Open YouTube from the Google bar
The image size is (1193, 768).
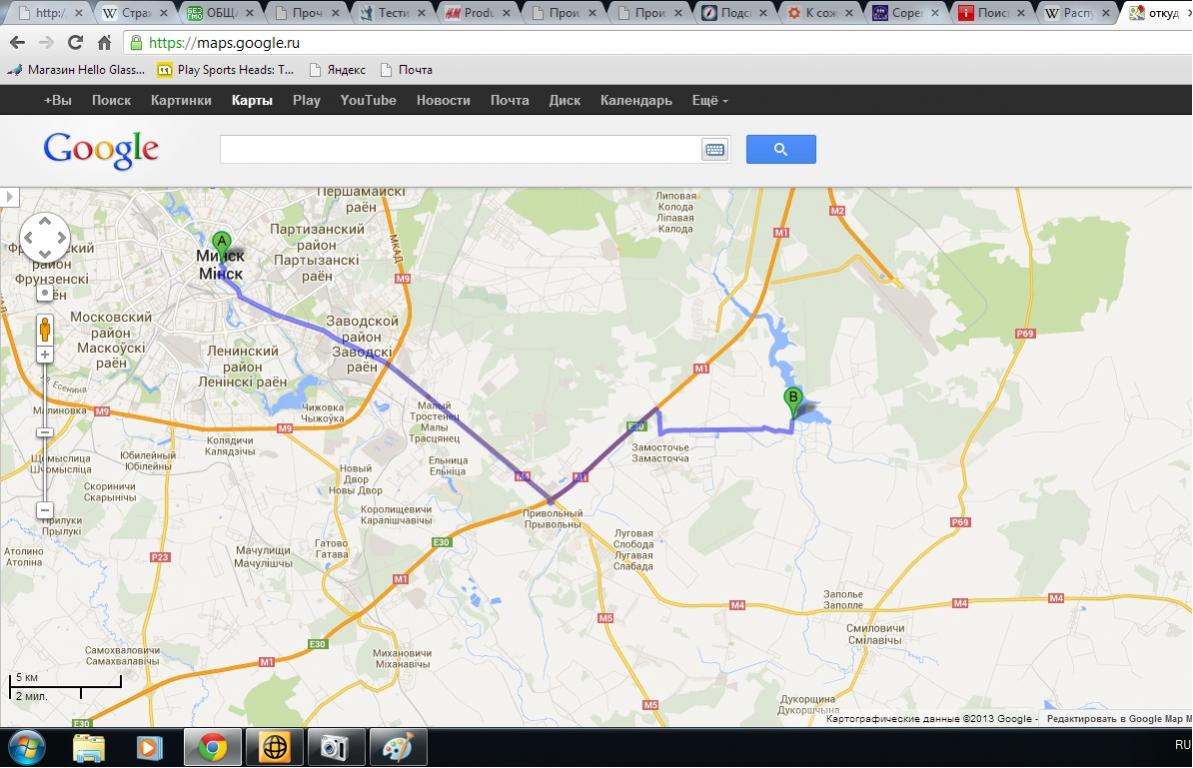pyautogui.click(x=368, y=100)
